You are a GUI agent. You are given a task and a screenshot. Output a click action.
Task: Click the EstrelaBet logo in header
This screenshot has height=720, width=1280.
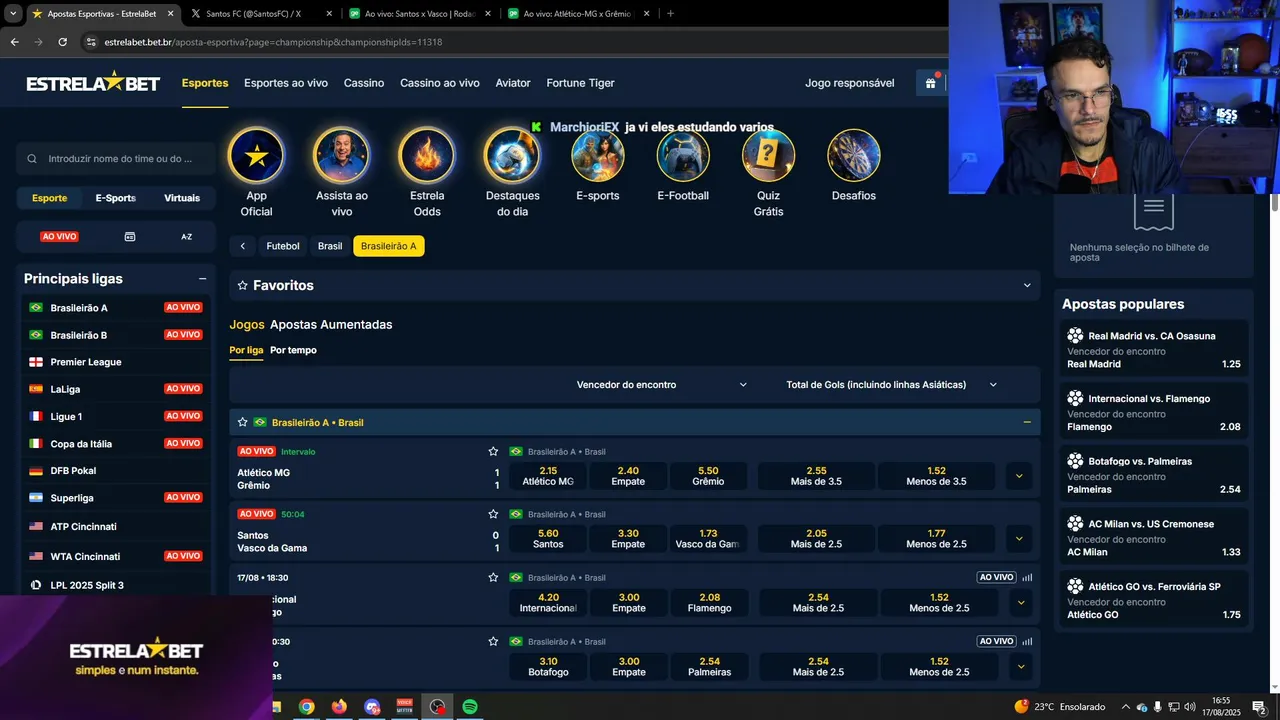click(93, 83)
